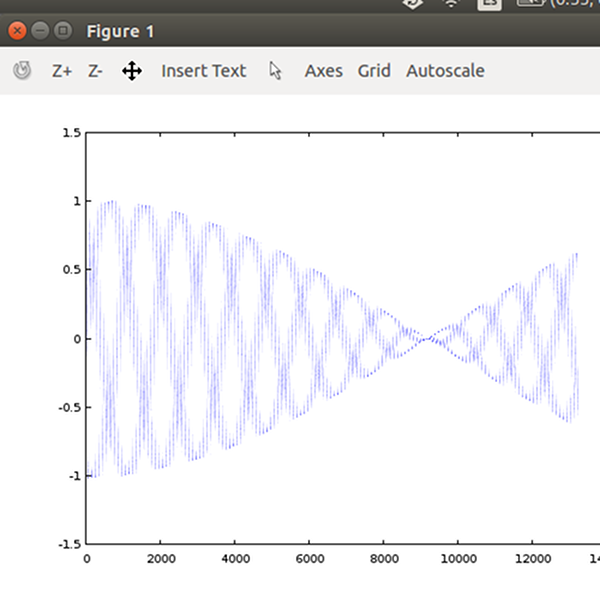Viewport: 600px width, 600px height.
Task: Select the rotate tool icon
Action: tap(22, 71)
